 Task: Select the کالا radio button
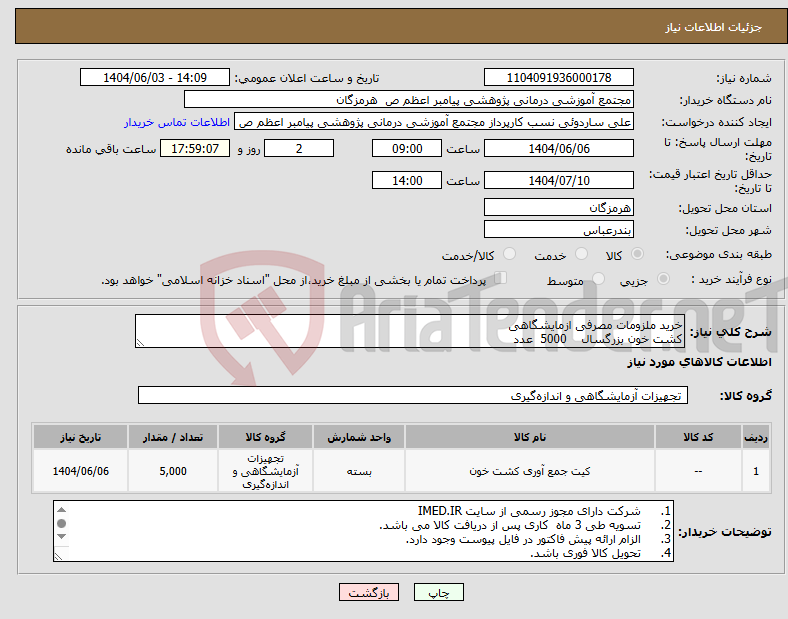(x=637, y=254)
